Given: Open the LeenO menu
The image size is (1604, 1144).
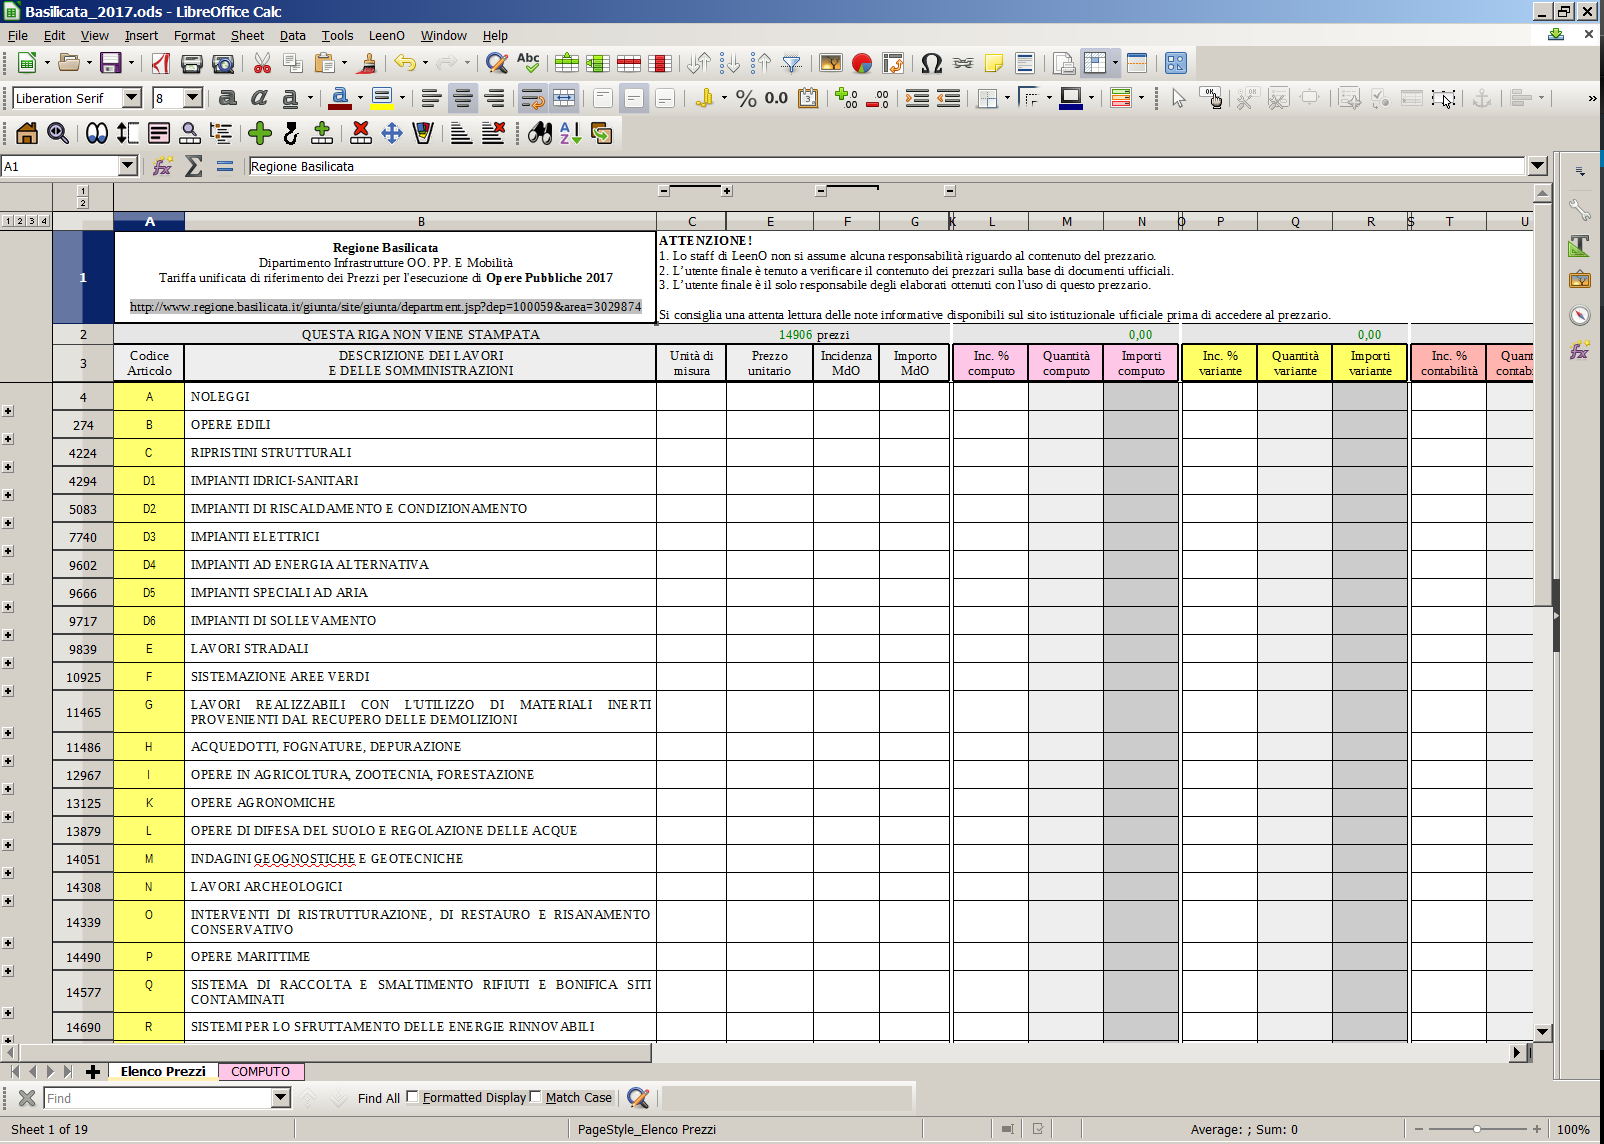Looking at the screenshot, I should [387, 35].
